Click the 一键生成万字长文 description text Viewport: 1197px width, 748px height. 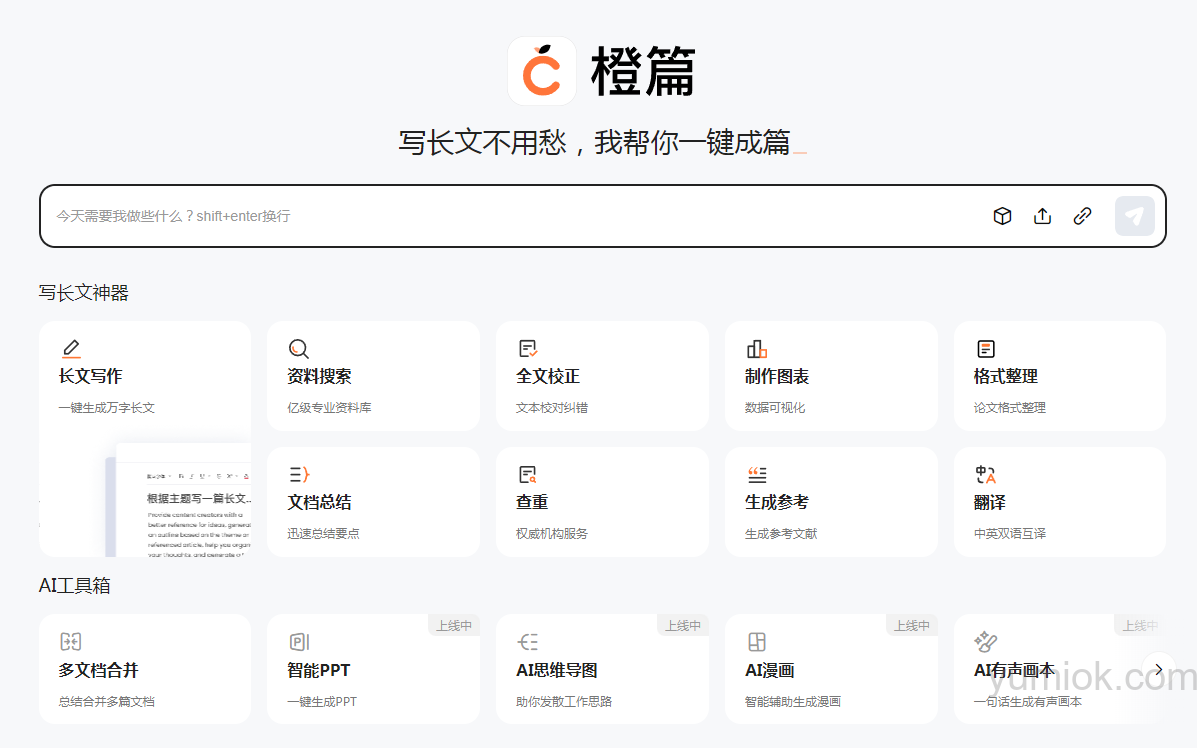click(107, 408)
